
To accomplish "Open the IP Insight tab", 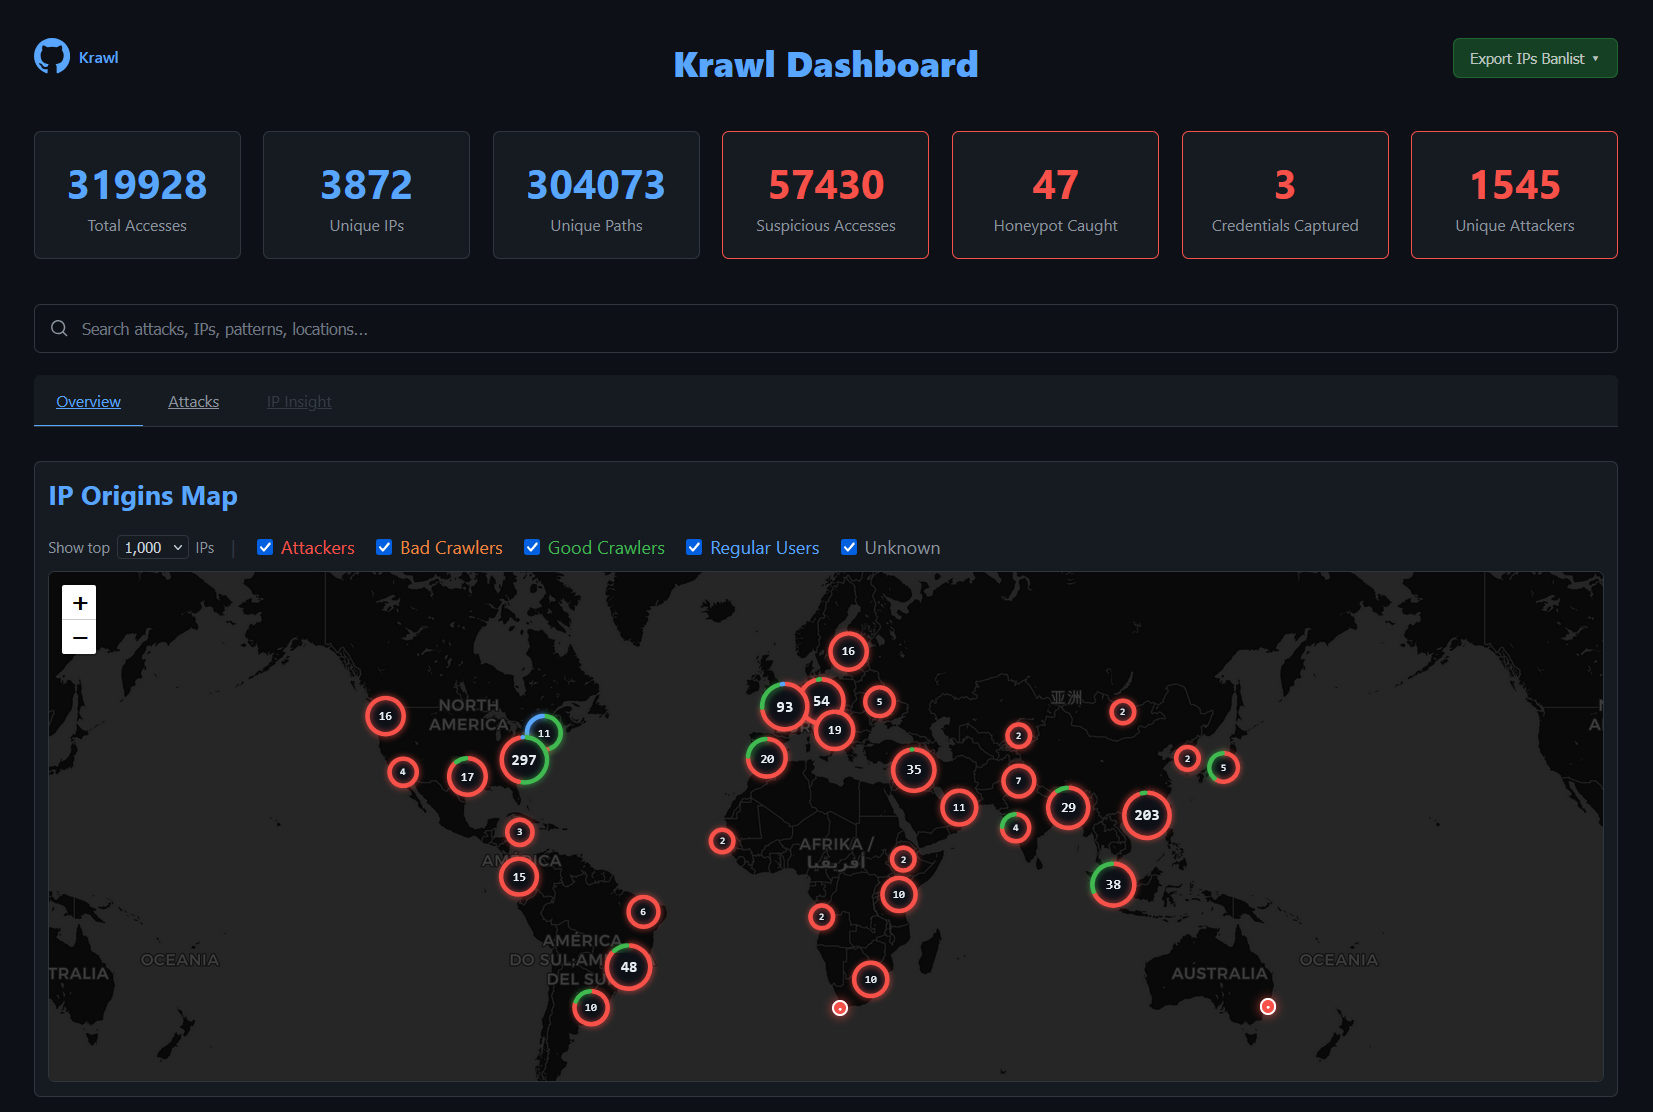I will pos(298,401).
